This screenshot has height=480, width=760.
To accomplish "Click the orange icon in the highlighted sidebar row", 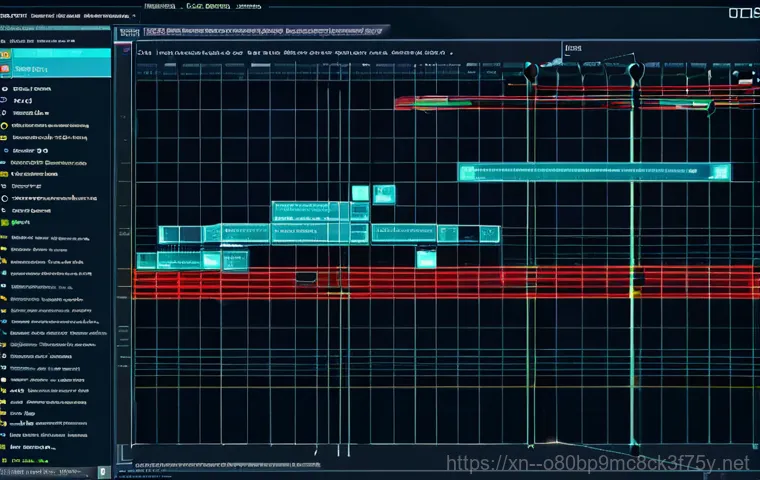I will point(6,69).
